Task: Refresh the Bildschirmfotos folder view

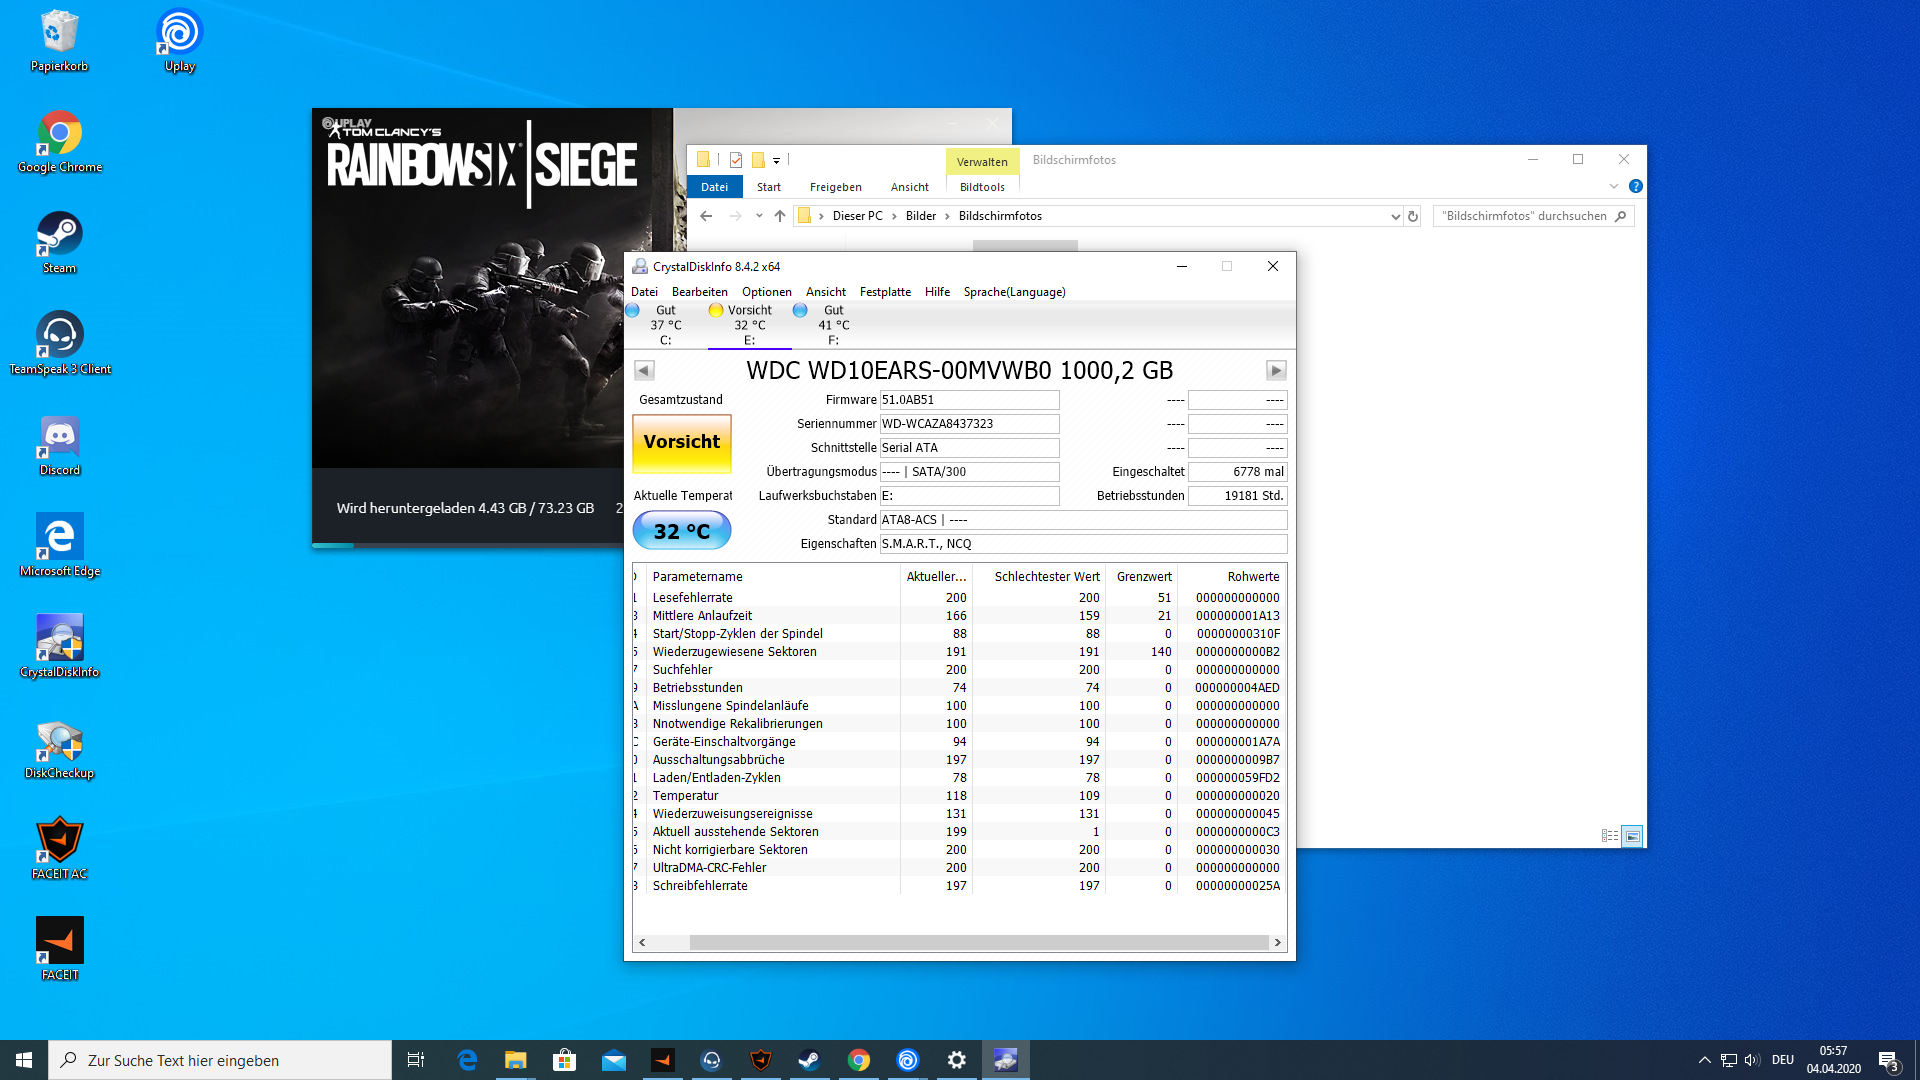Action: pos(1413,216)
